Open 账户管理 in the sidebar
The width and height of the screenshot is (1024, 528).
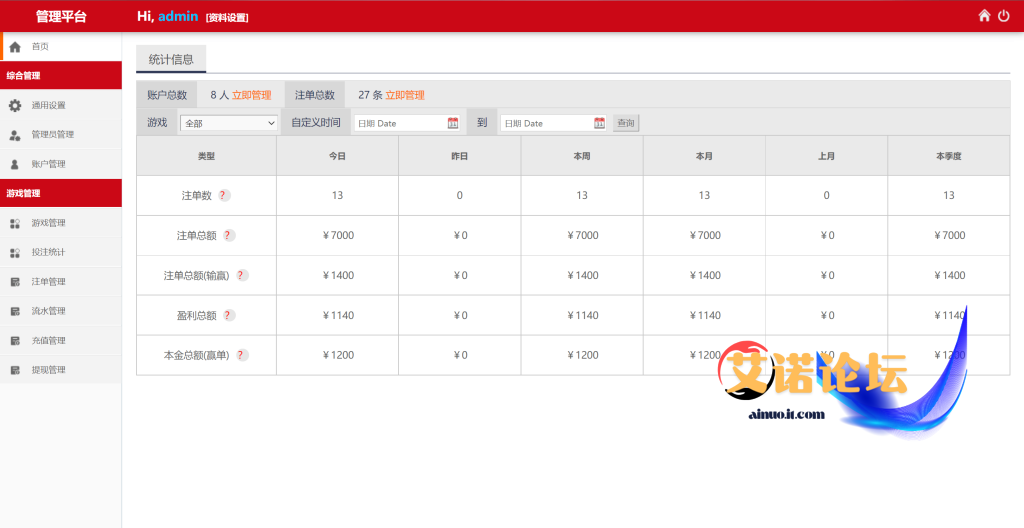[x=48, y=164]
